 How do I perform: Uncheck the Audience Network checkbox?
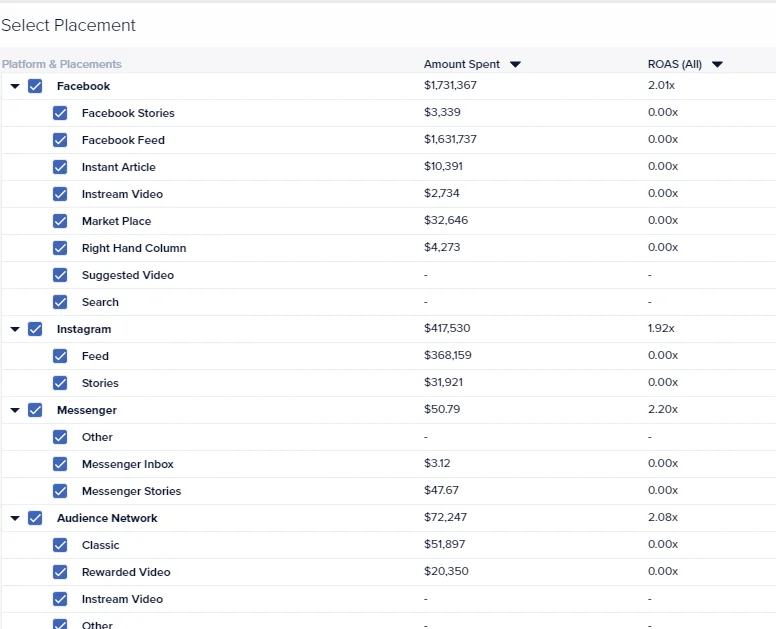(x=35, y=518)
